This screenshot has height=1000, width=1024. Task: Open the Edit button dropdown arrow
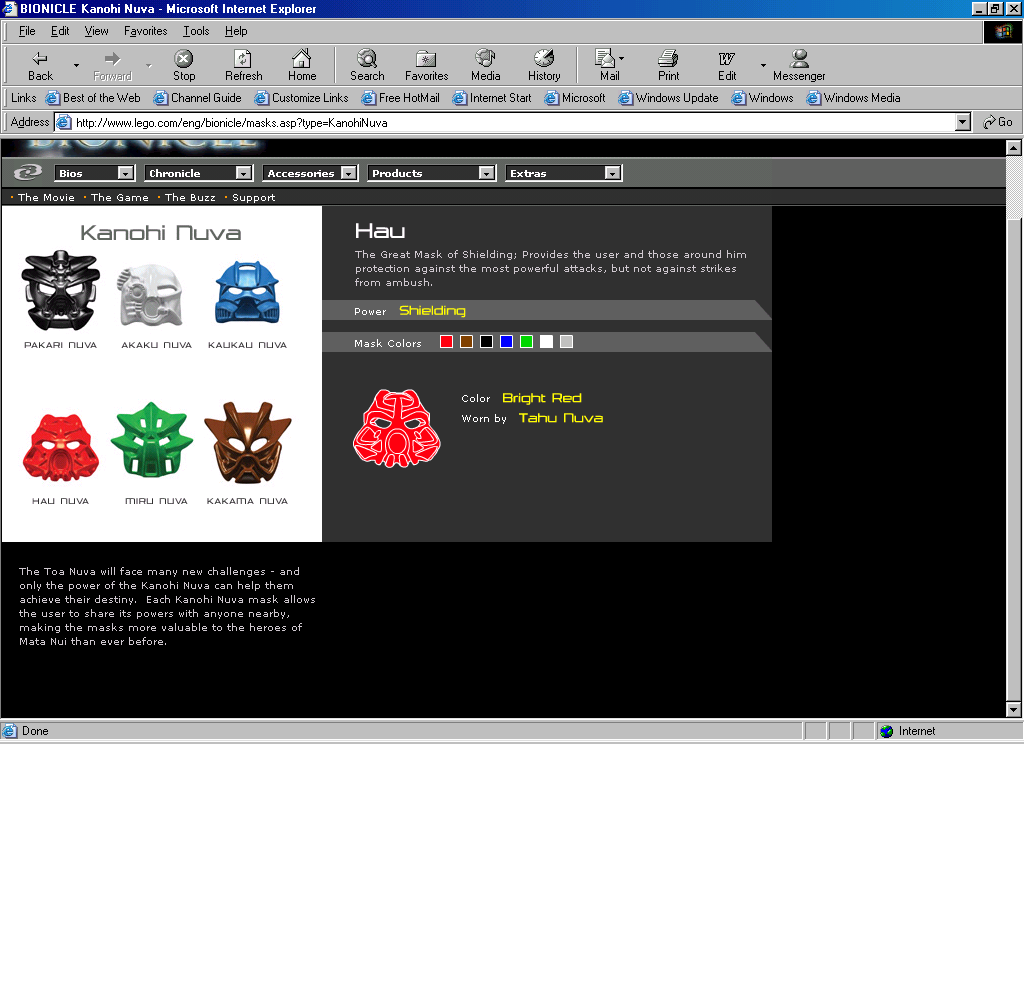(763, 65)
